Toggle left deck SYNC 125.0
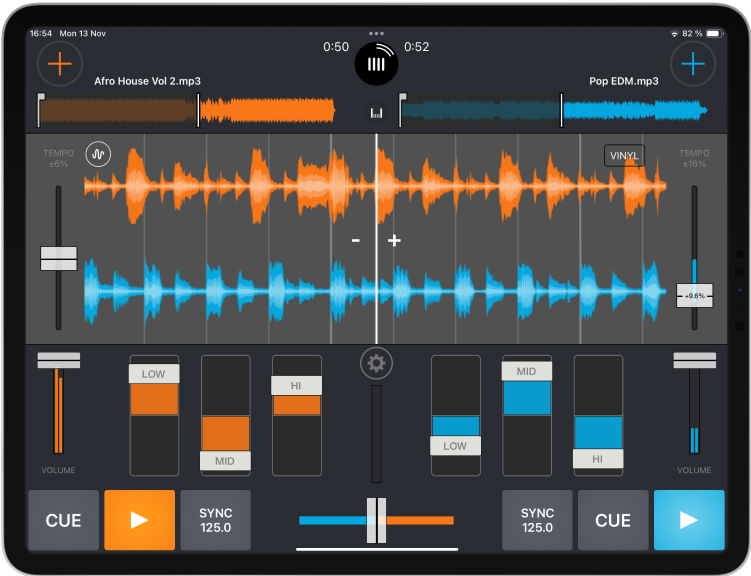Screen dimensions: 751x576 [215, 520]
